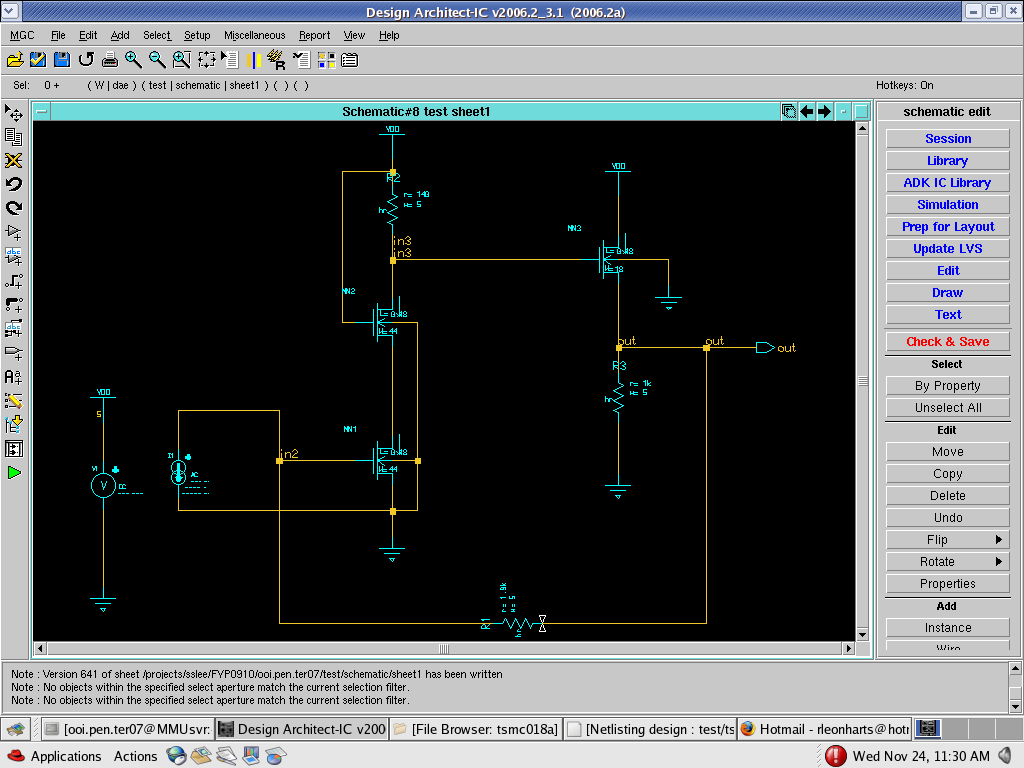
Task: Click the zoom in magnifier icon
Action: 133,60
